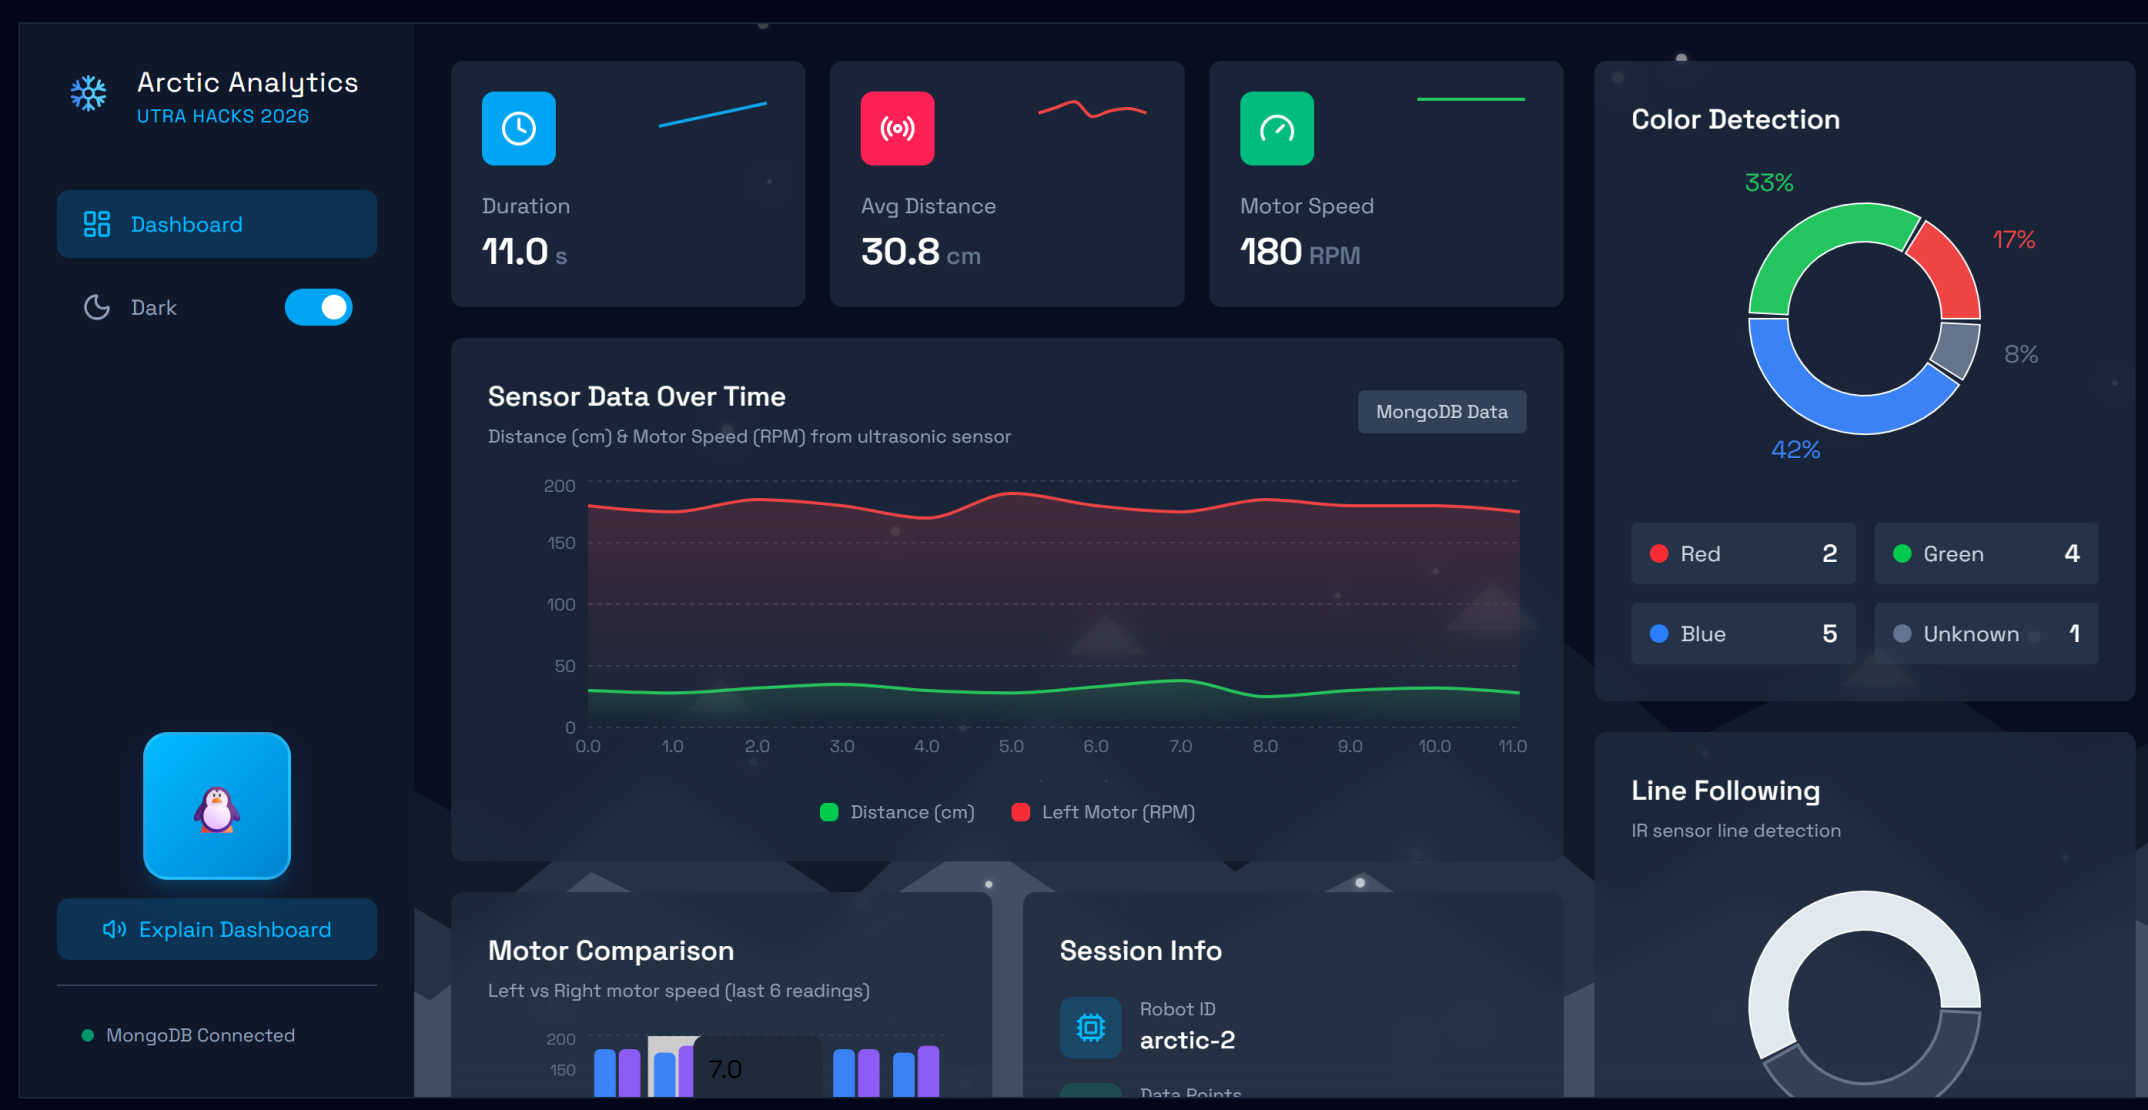Screen dimensions: 2148x1110
Task: Click the Robot ID chip icon
Action: [x=1090, y=1026]
